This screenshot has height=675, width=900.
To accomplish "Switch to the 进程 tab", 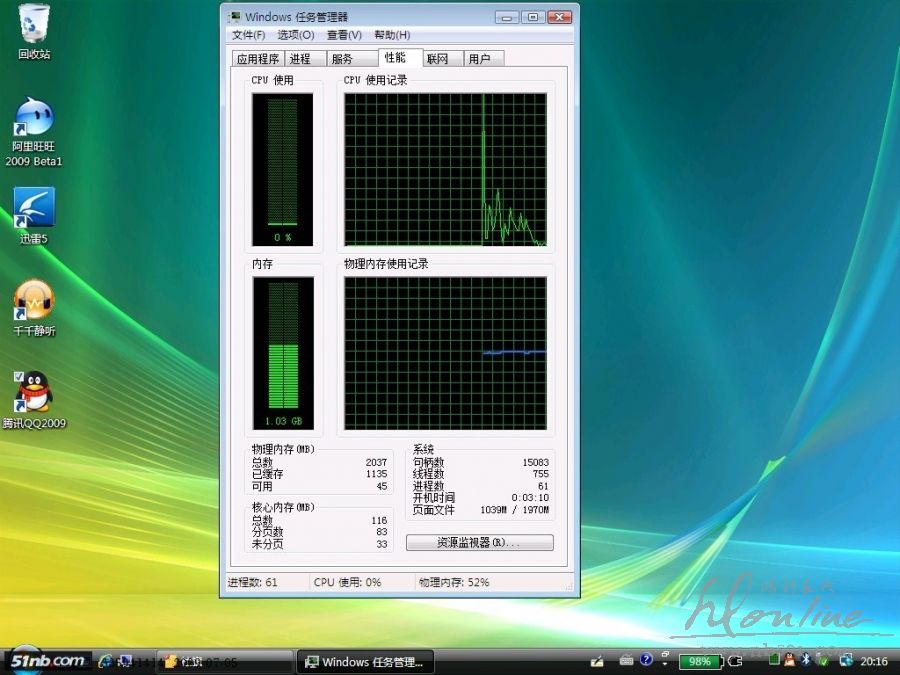I will tap(300, 59).
